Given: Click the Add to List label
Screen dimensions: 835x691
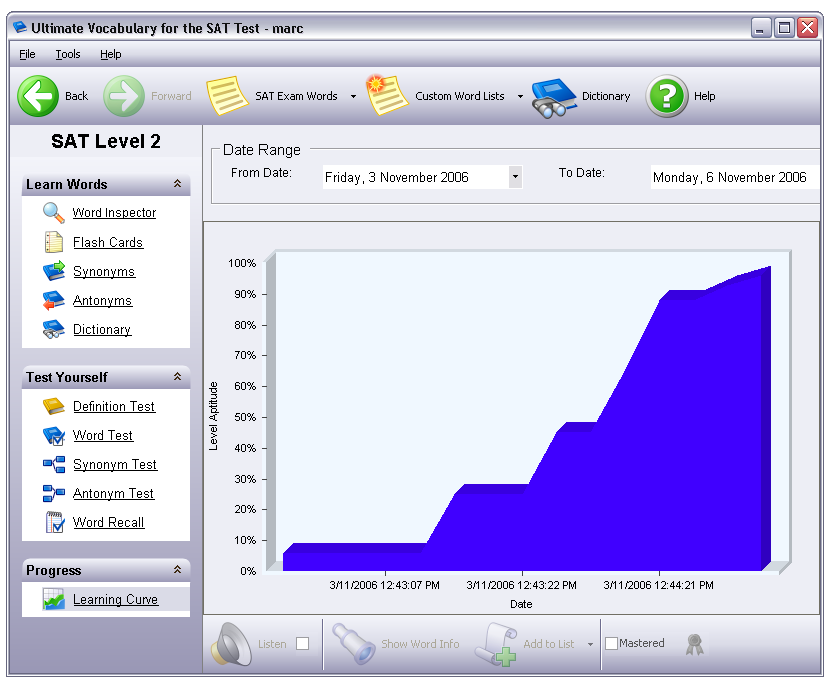Looking at the screenshot, I should (549, 644).
